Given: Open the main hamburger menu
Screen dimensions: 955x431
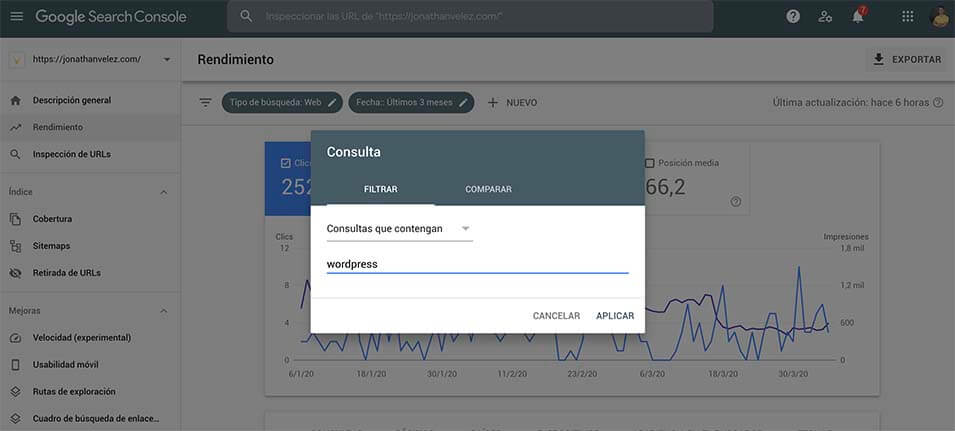Looking at the screenshot, I should pyautogui.click(x=17, y=16).
